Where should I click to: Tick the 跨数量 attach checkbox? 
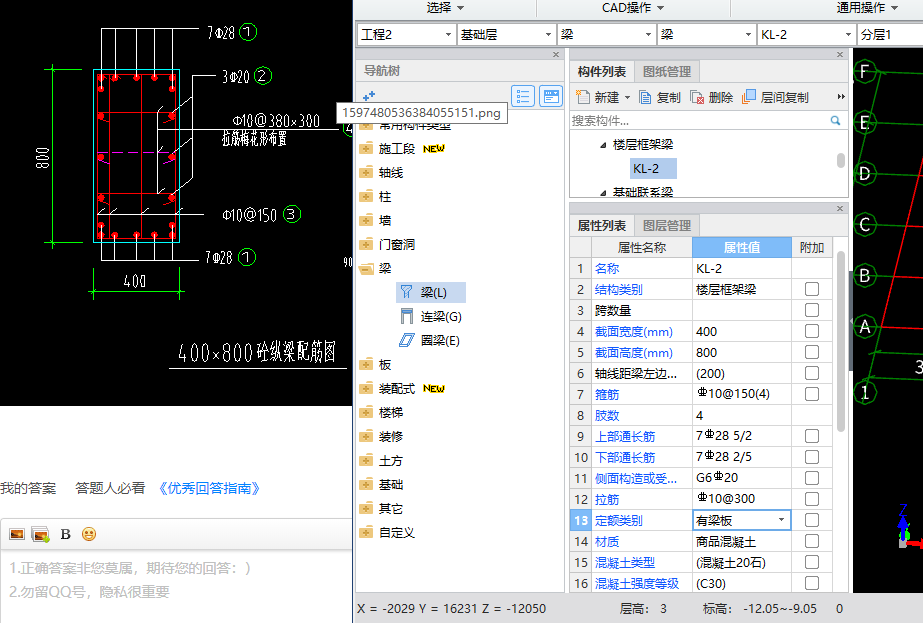(x=812, y=310)
